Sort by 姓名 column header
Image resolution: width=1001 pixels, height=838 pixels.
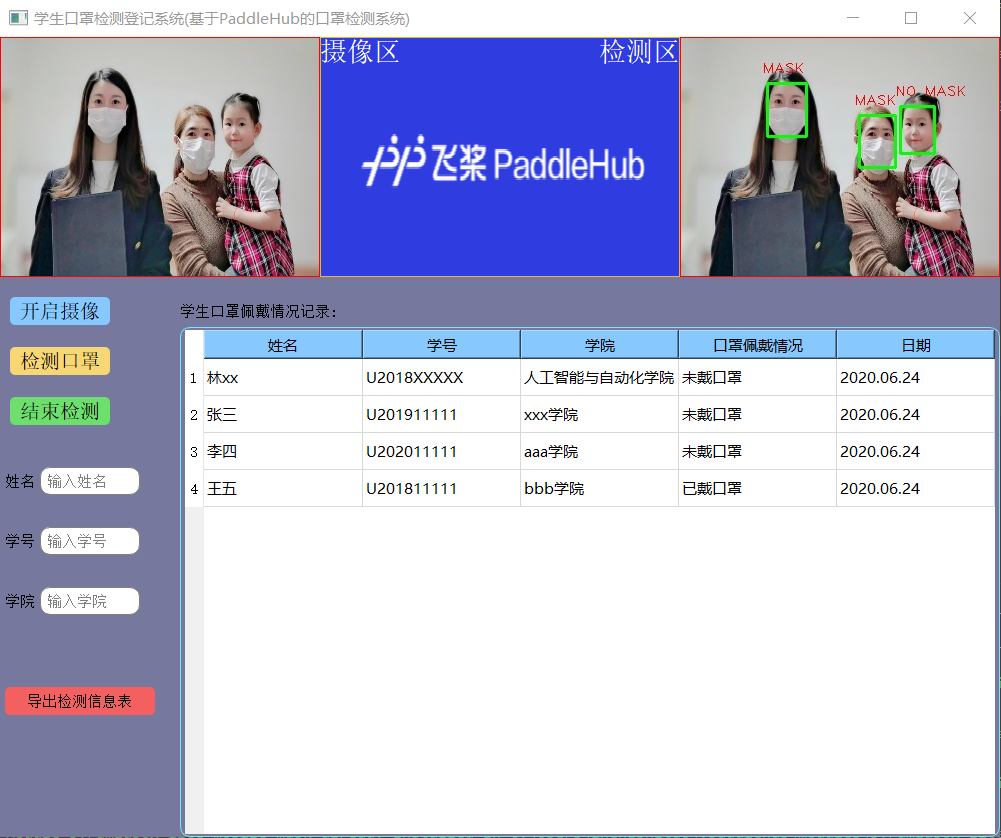(283, 345)
